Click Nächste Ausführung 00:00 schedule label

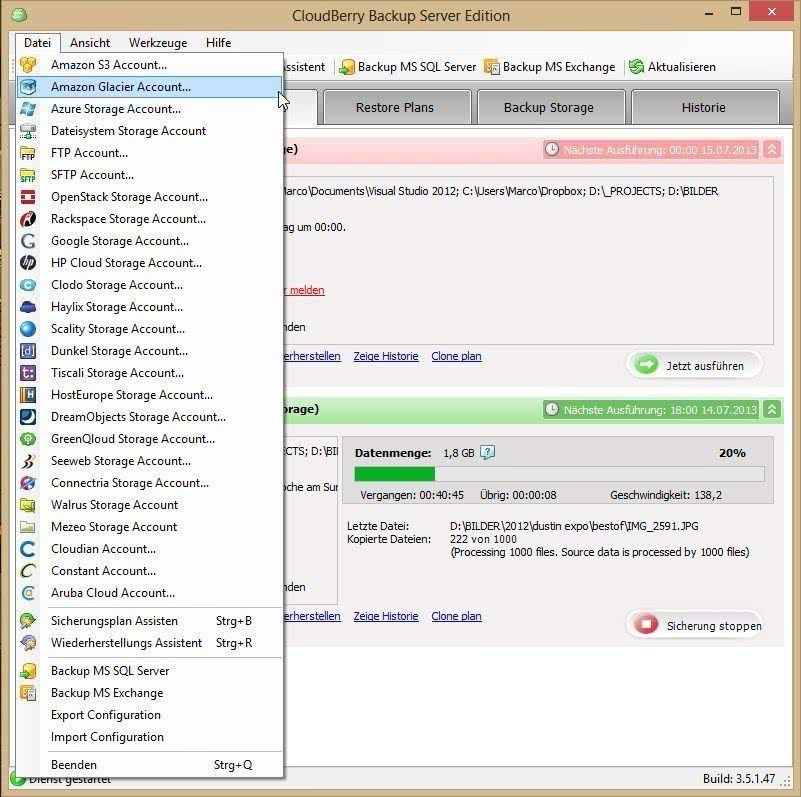(651, 150)
